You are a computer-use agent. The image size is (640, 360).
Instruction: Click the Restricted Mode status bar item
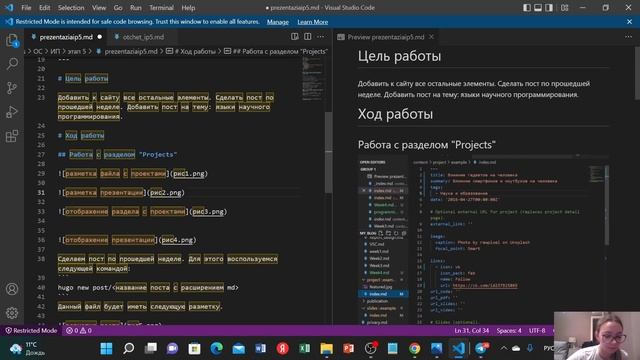31,331
